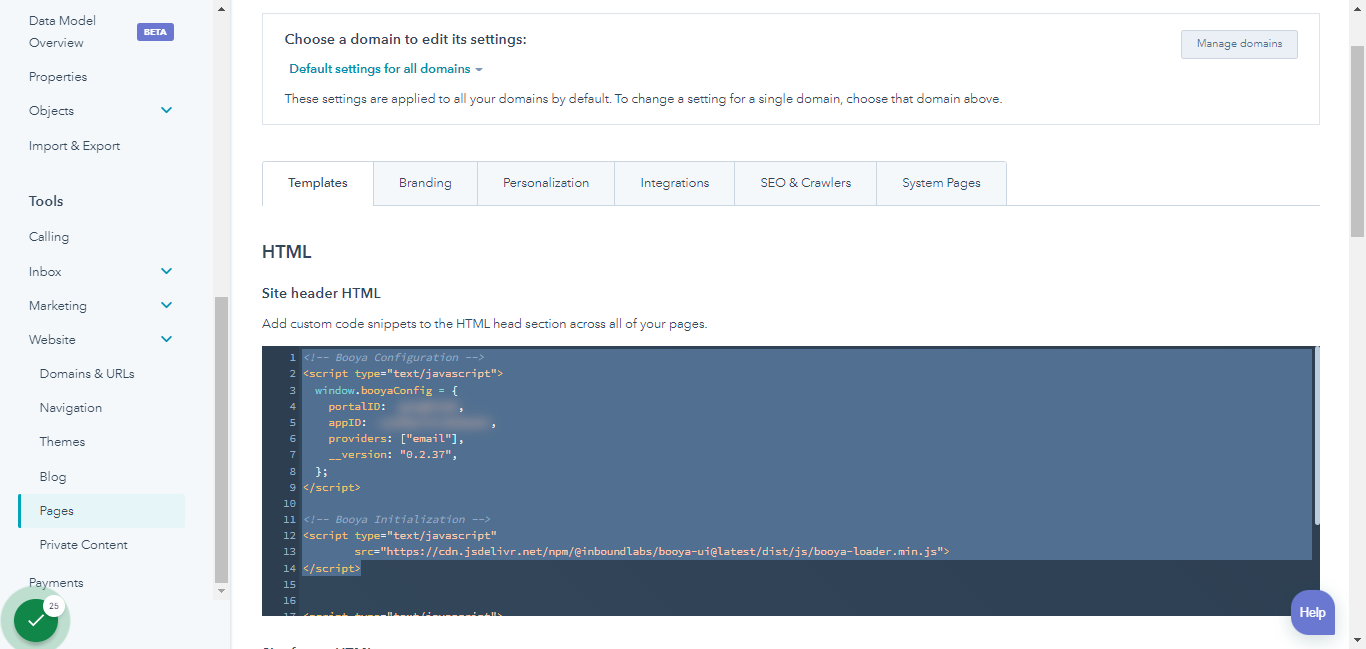Click the BETA badge
This screenshot has width=1366, height=649.
point(155,32)
